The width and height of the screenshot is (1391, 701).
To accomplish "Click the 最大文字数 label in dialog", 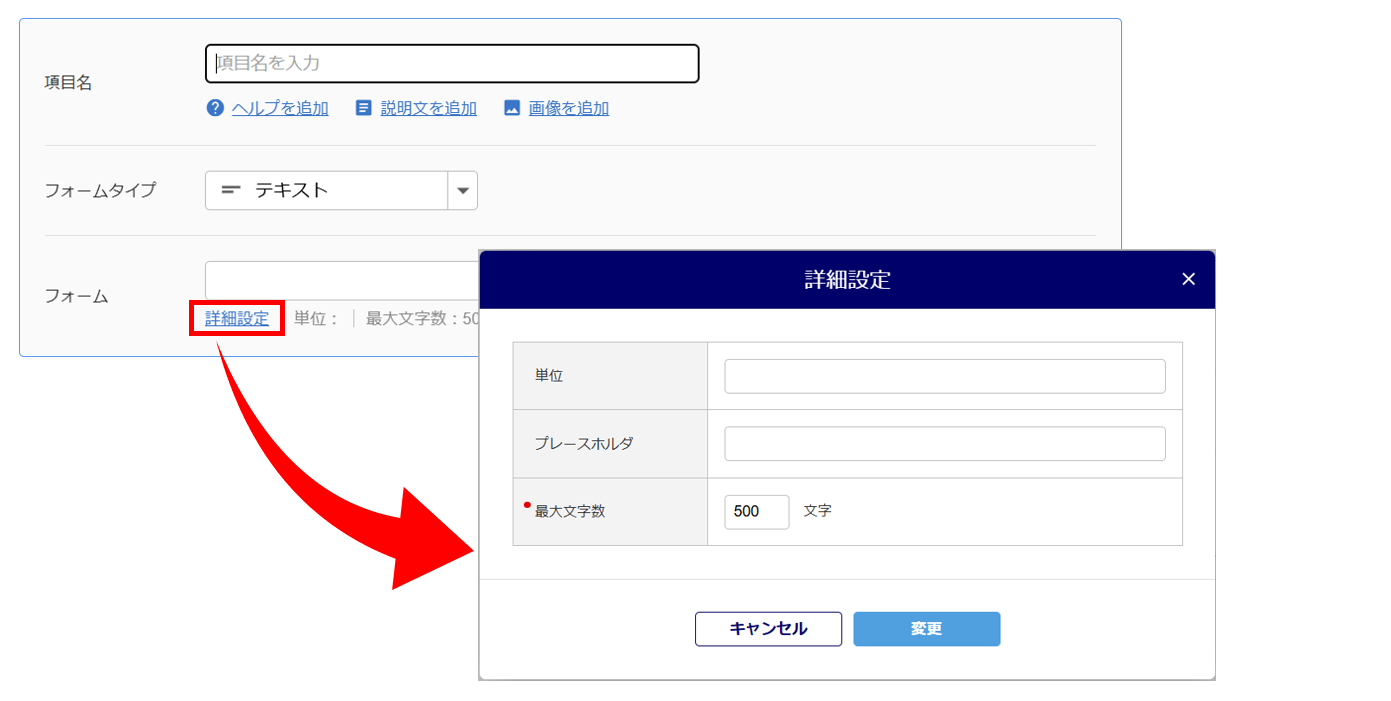I will (570, 511).
